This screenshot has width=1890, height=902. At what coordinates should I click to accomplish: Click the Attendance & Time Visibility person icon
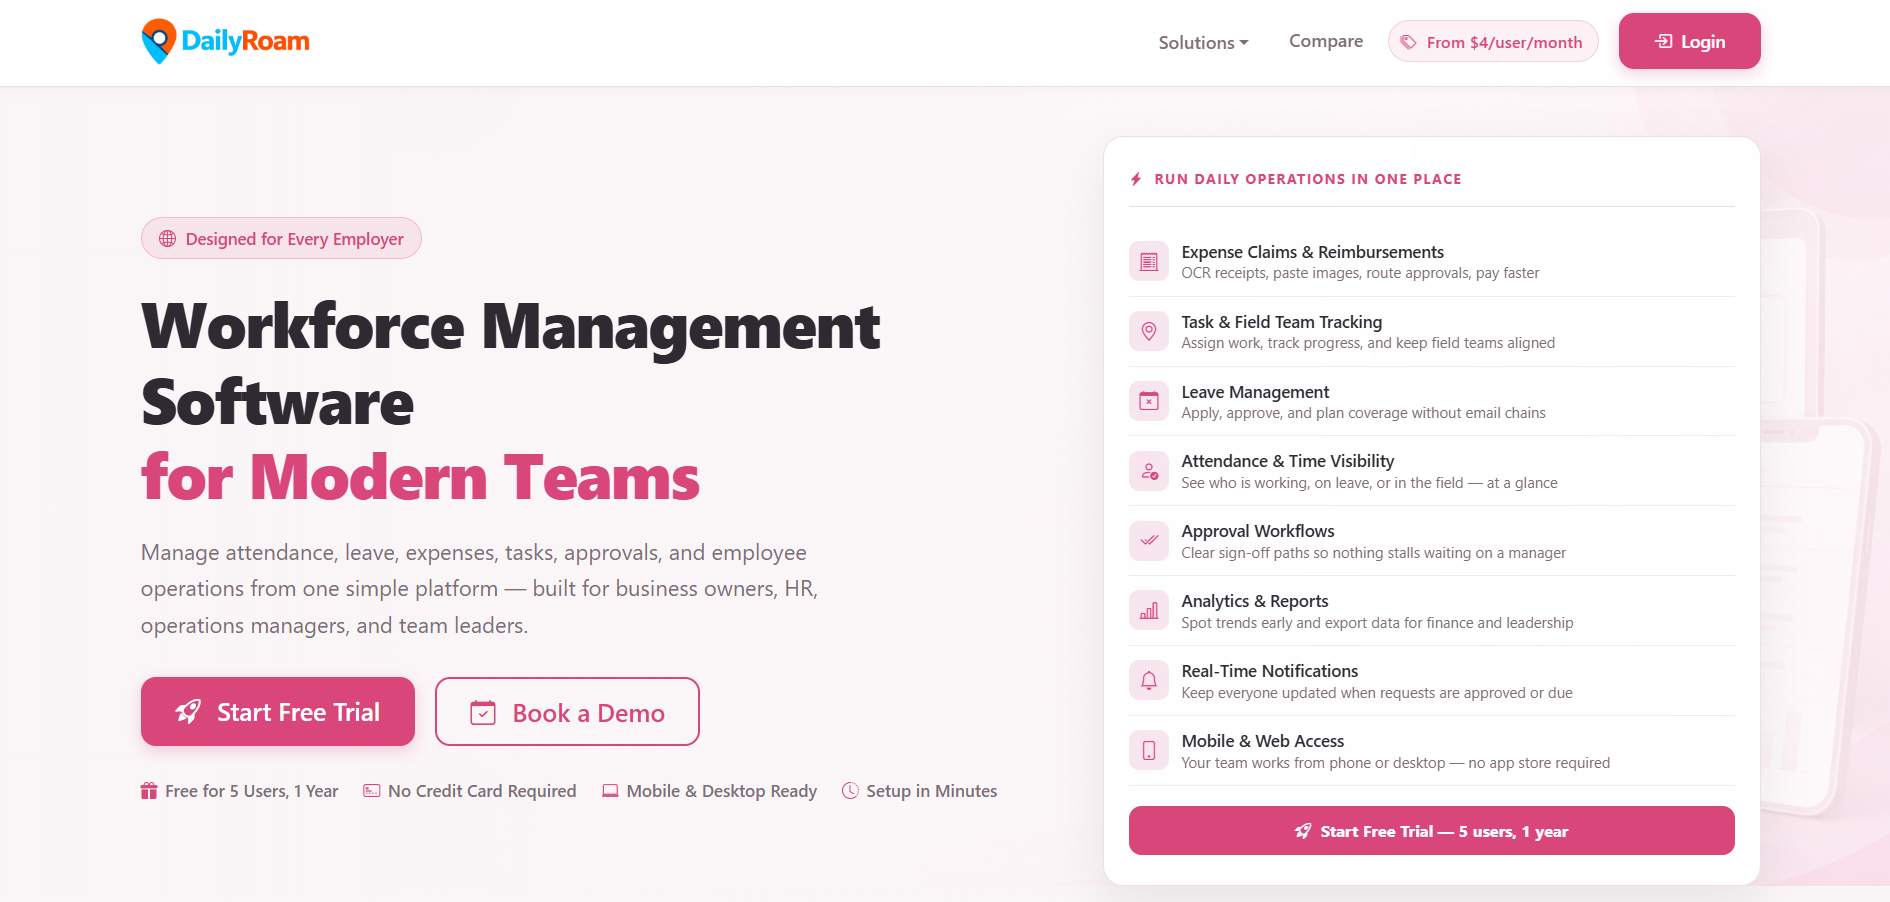click(1149, 471)
